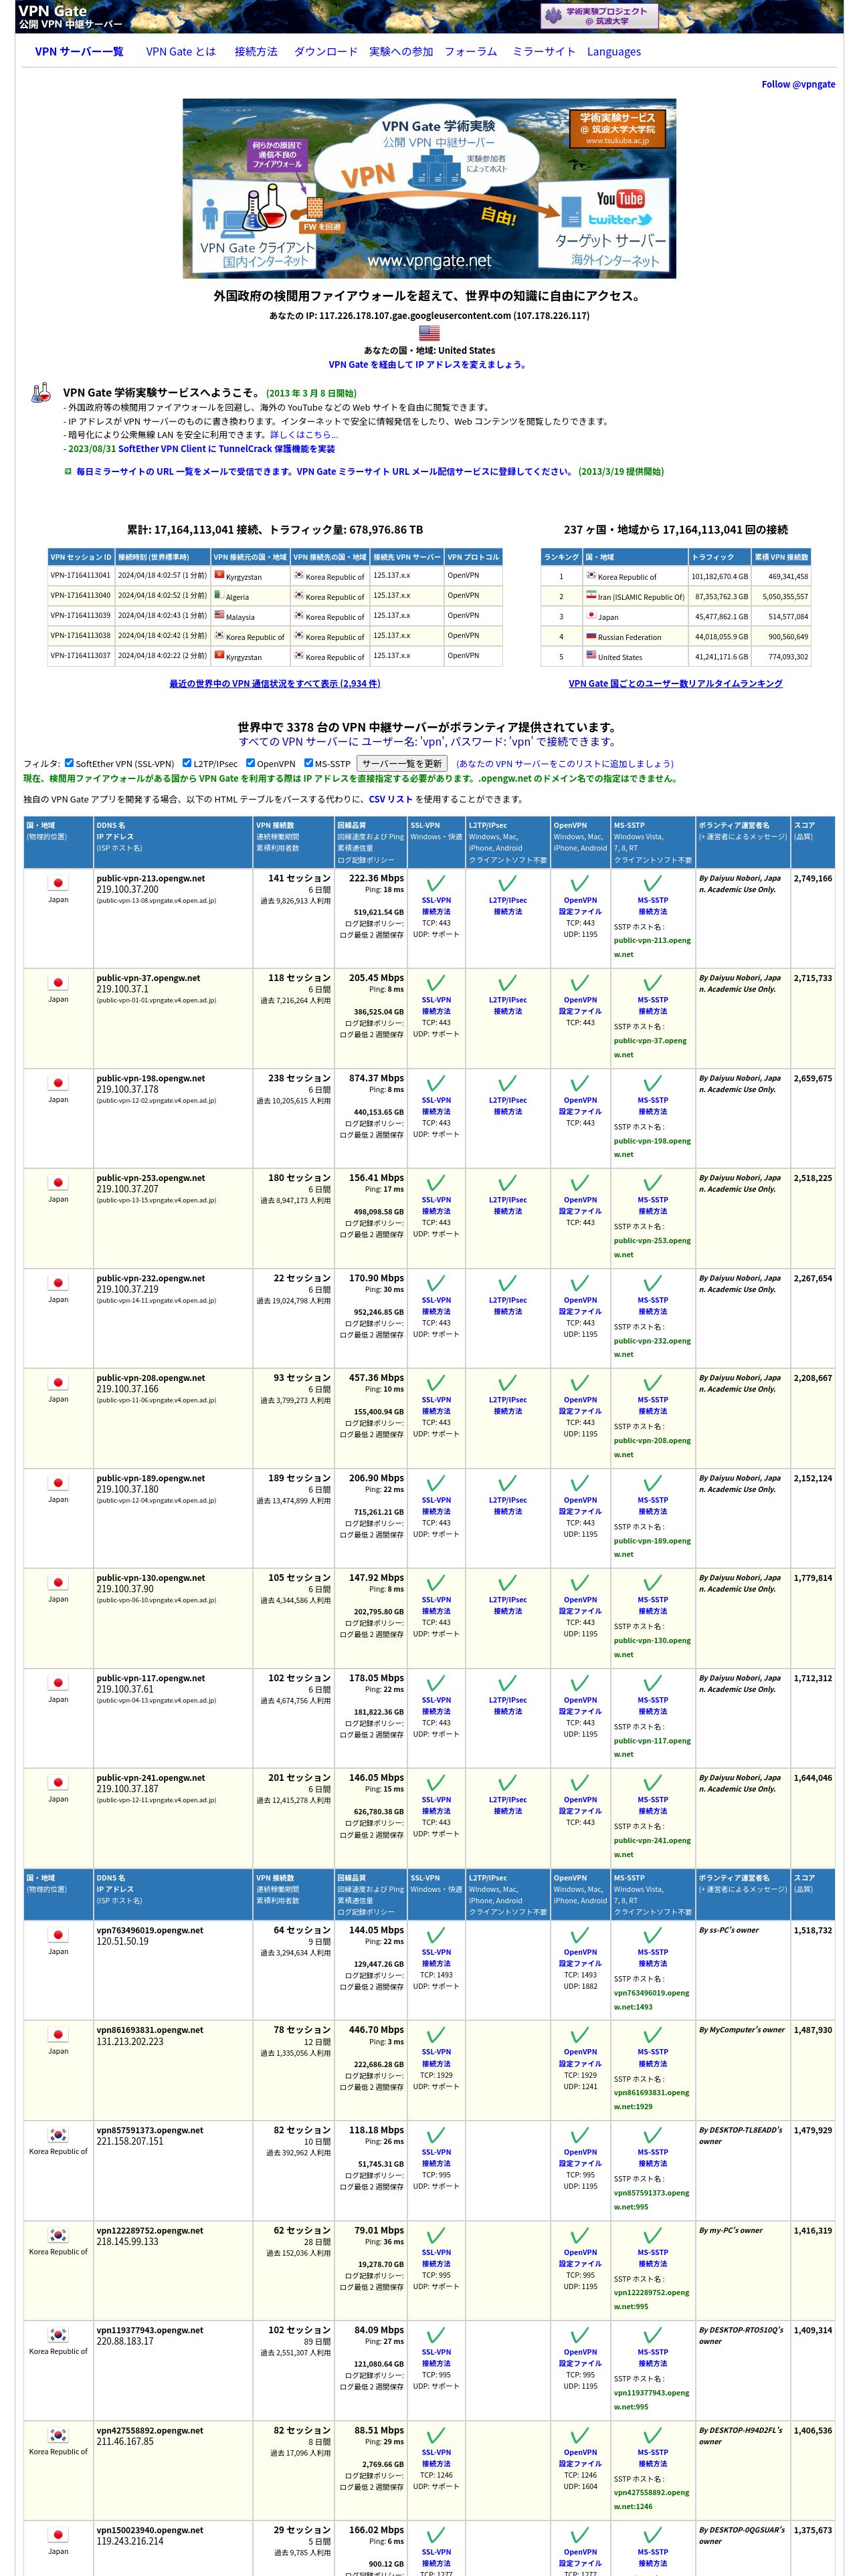The height and width of the screenshot is (2576, 859).
Task: Open the ミラーサイト menu item
Action: (x=544, y=51)
